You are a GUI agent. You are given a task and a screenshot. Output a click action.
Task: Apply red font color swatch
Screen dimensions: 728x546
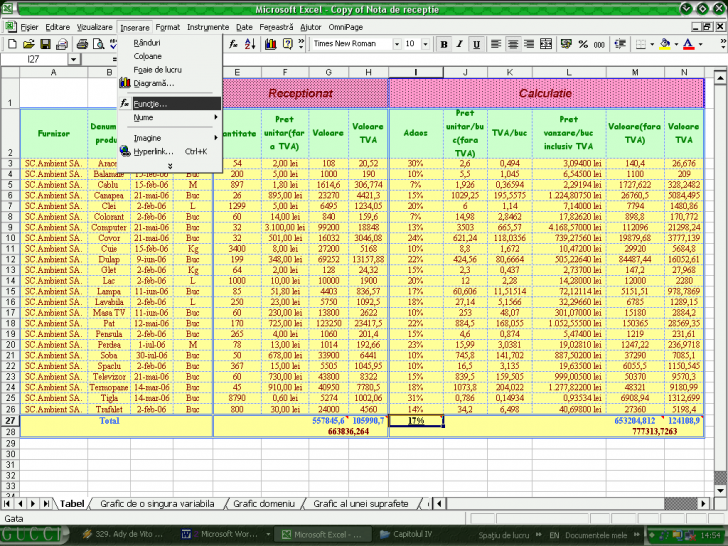689,44
